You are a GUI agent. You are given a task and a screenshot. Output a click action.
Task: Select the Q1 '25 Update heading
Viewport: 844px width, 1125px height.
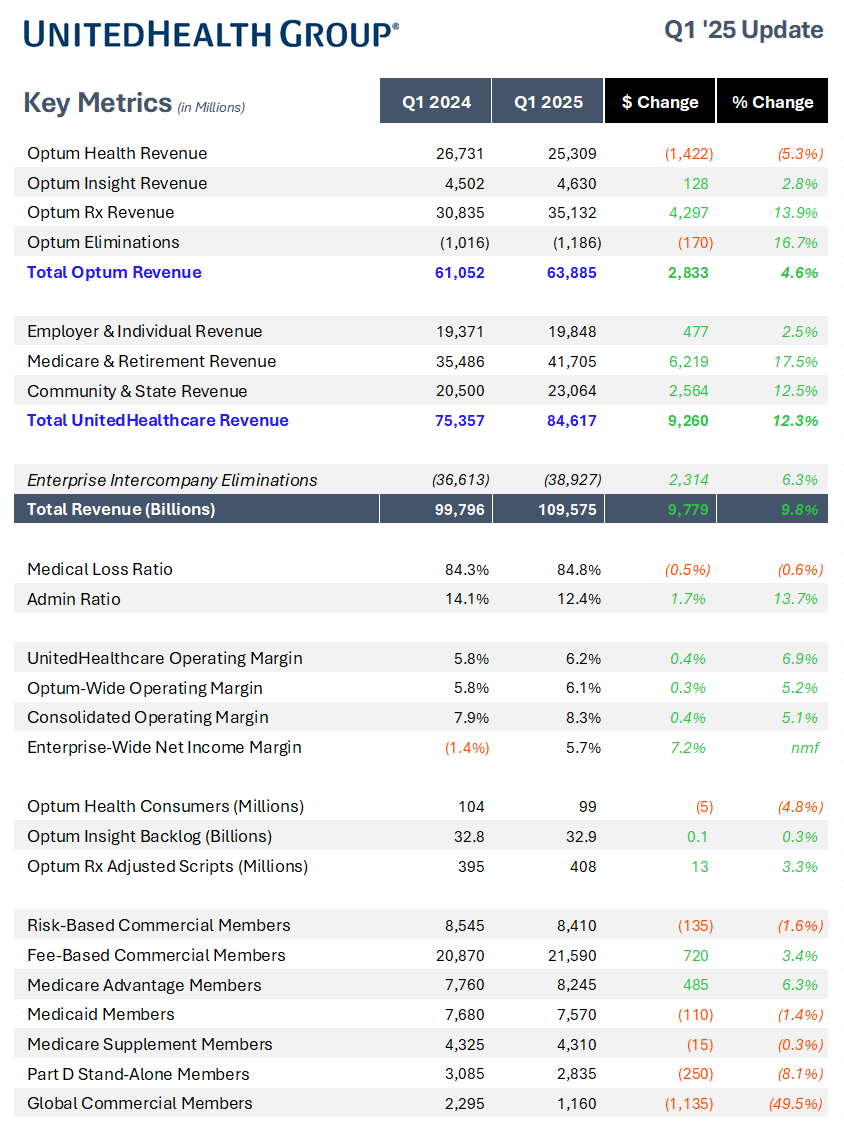[x=742, y=30]
